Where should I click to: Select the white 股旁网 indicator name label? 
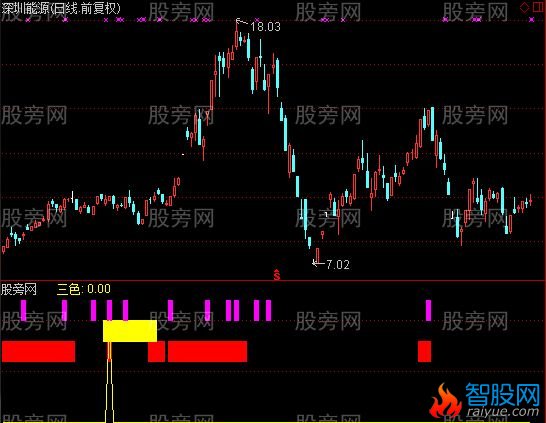tap(19, 289)
